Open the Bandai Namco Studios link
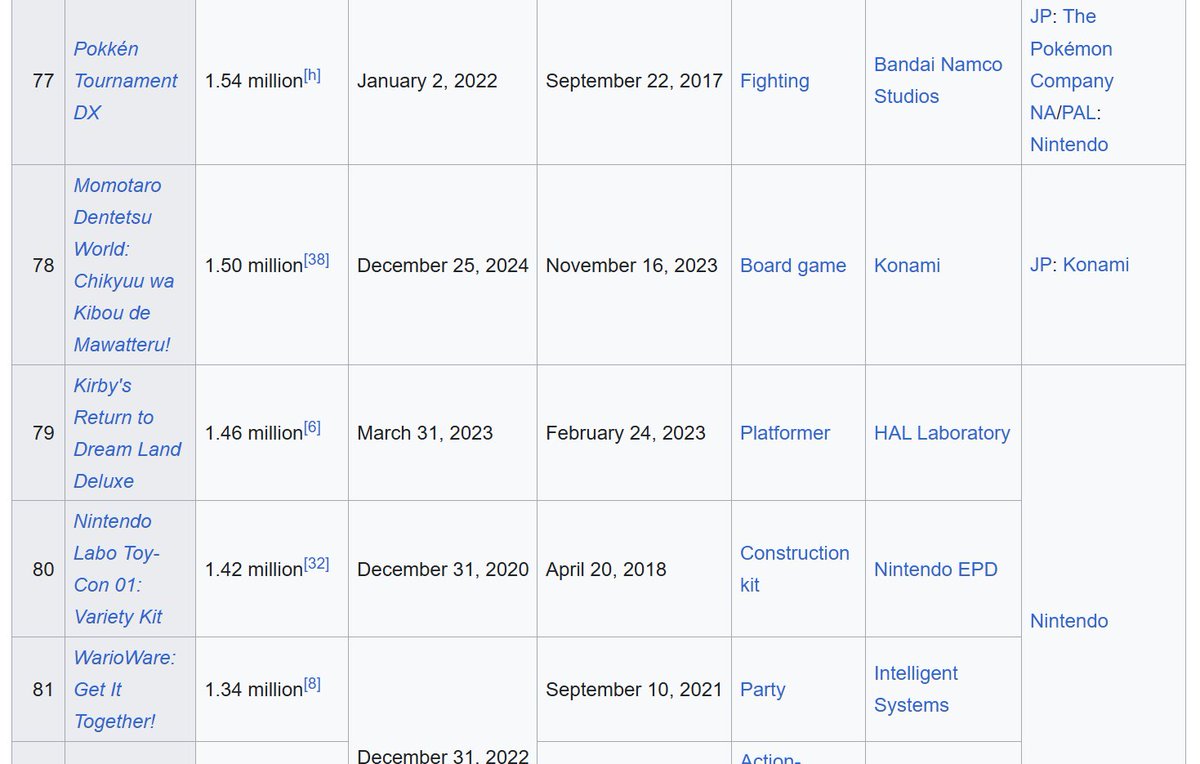This screenshot has height=764, width=1200. tap(938, 81)
